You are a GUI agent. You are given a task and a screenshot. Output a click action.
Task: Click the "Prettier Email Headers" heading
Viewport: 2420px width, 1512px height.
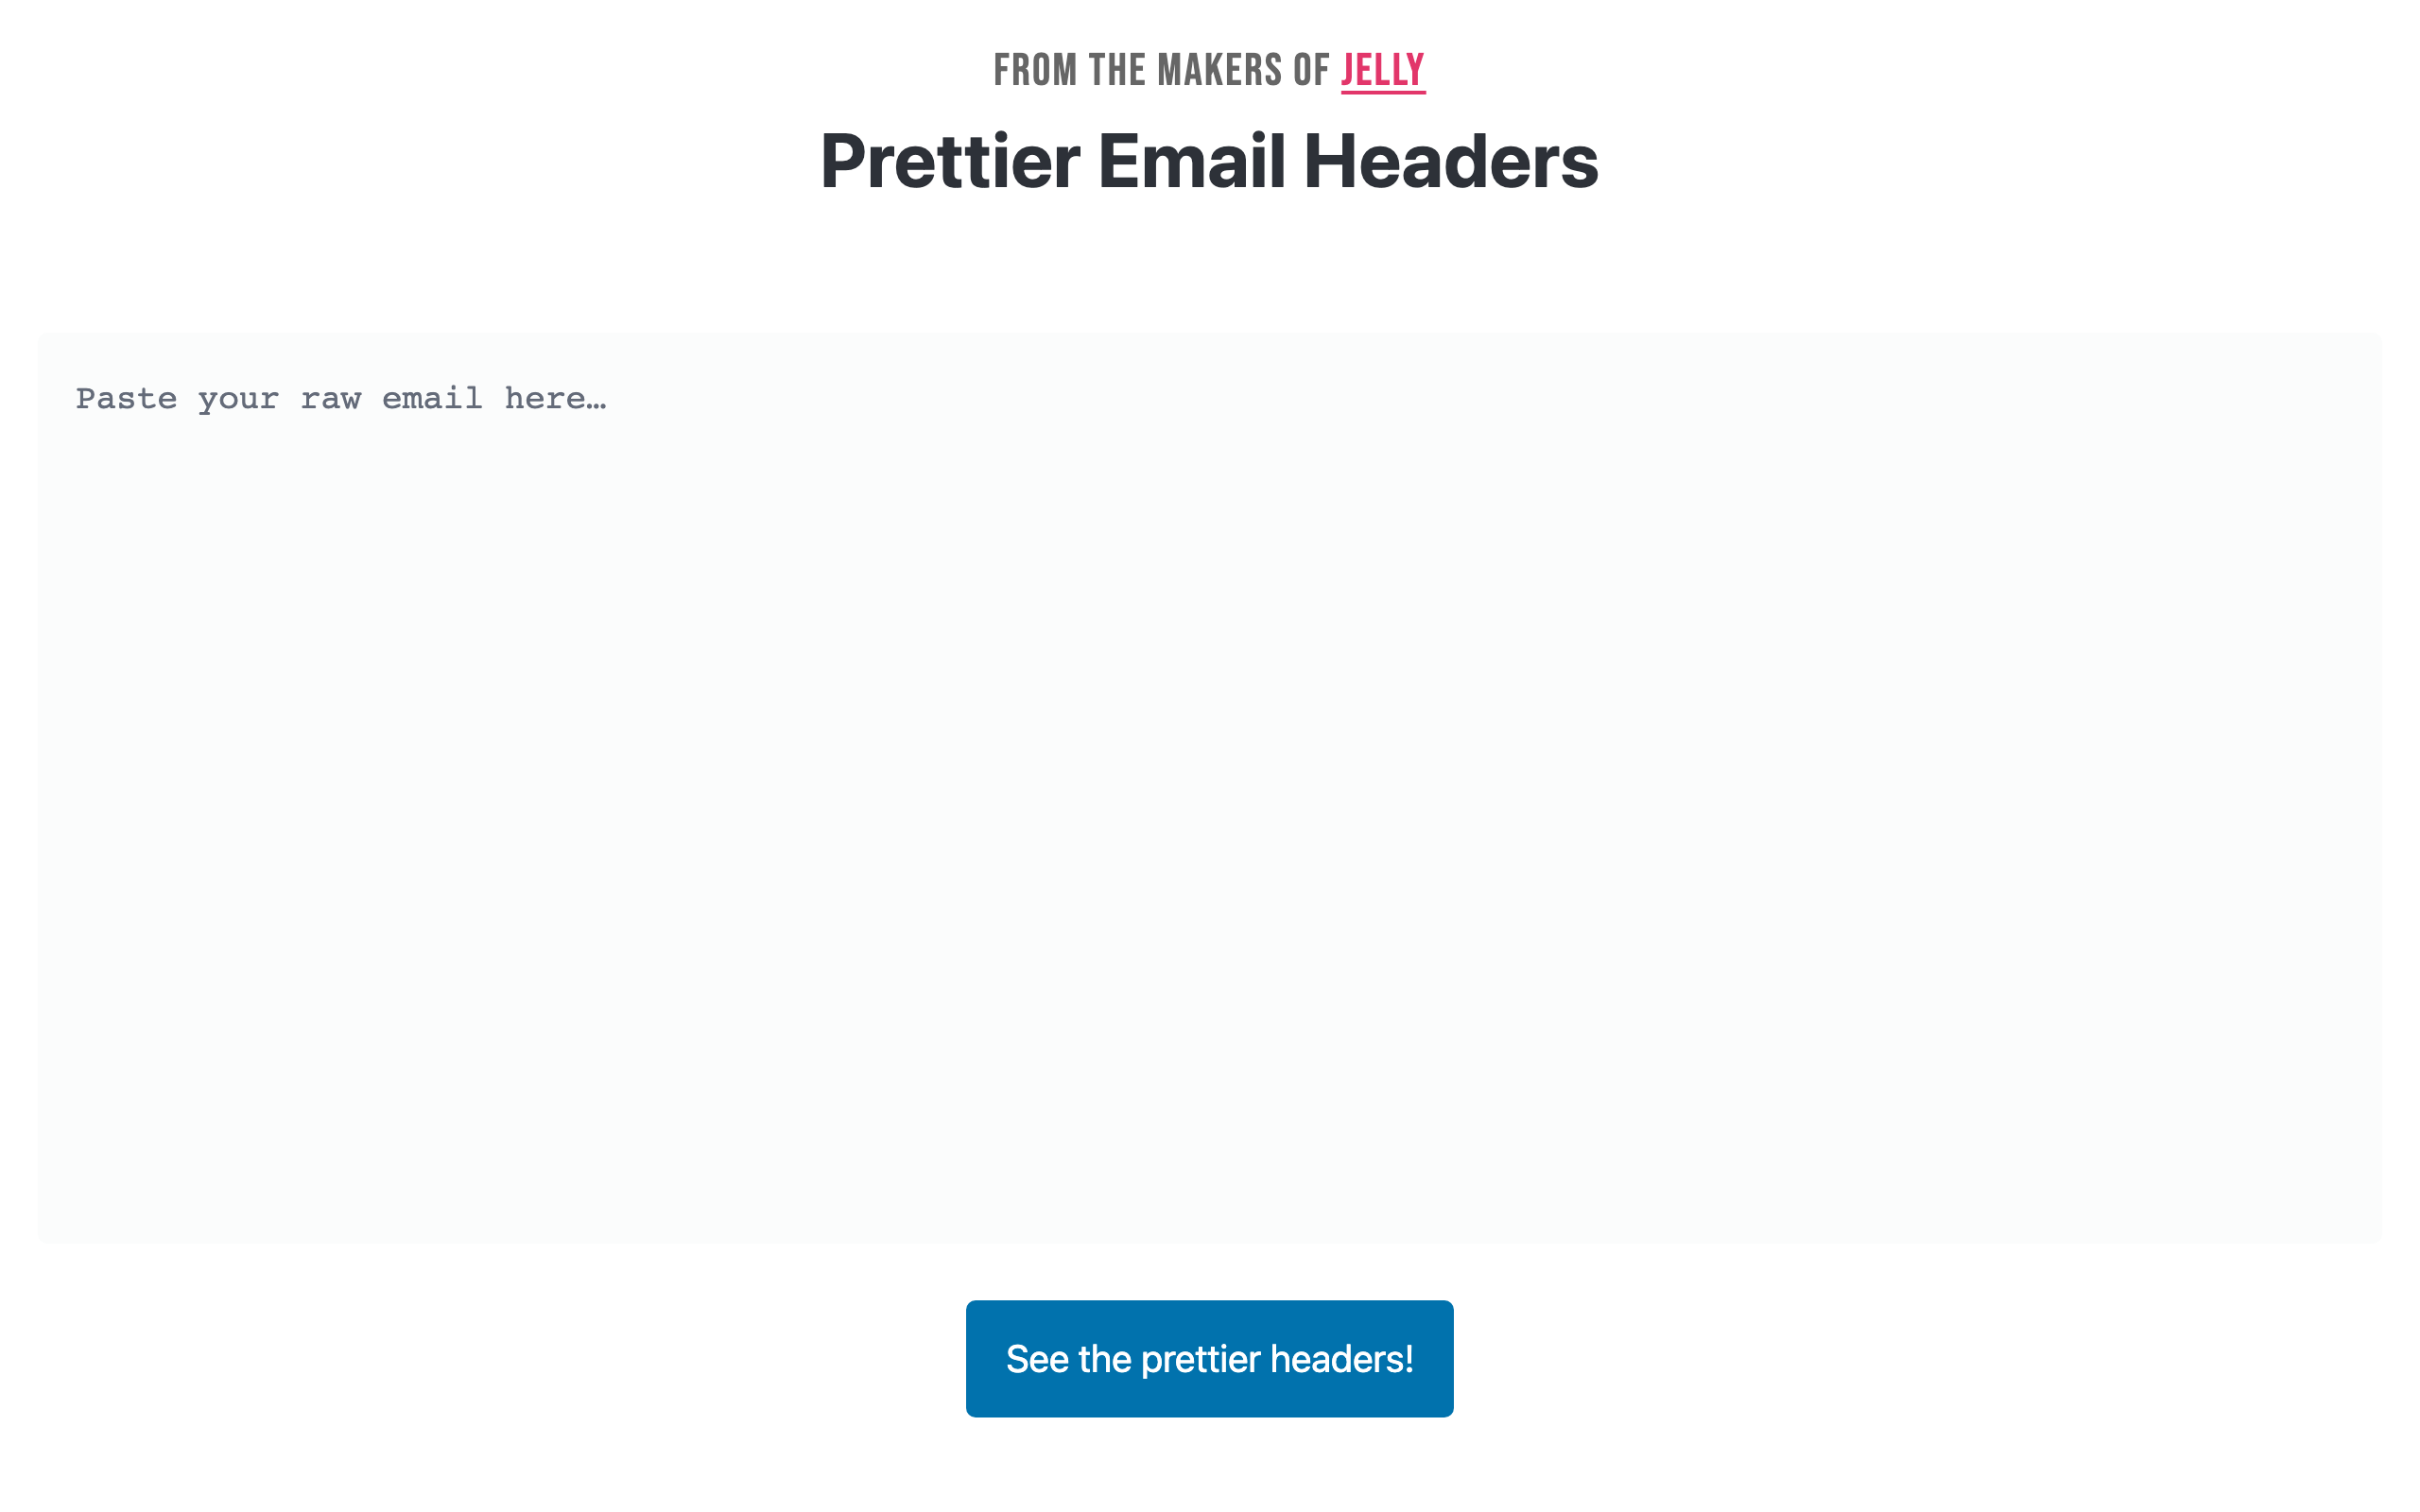coord(1209,161)
